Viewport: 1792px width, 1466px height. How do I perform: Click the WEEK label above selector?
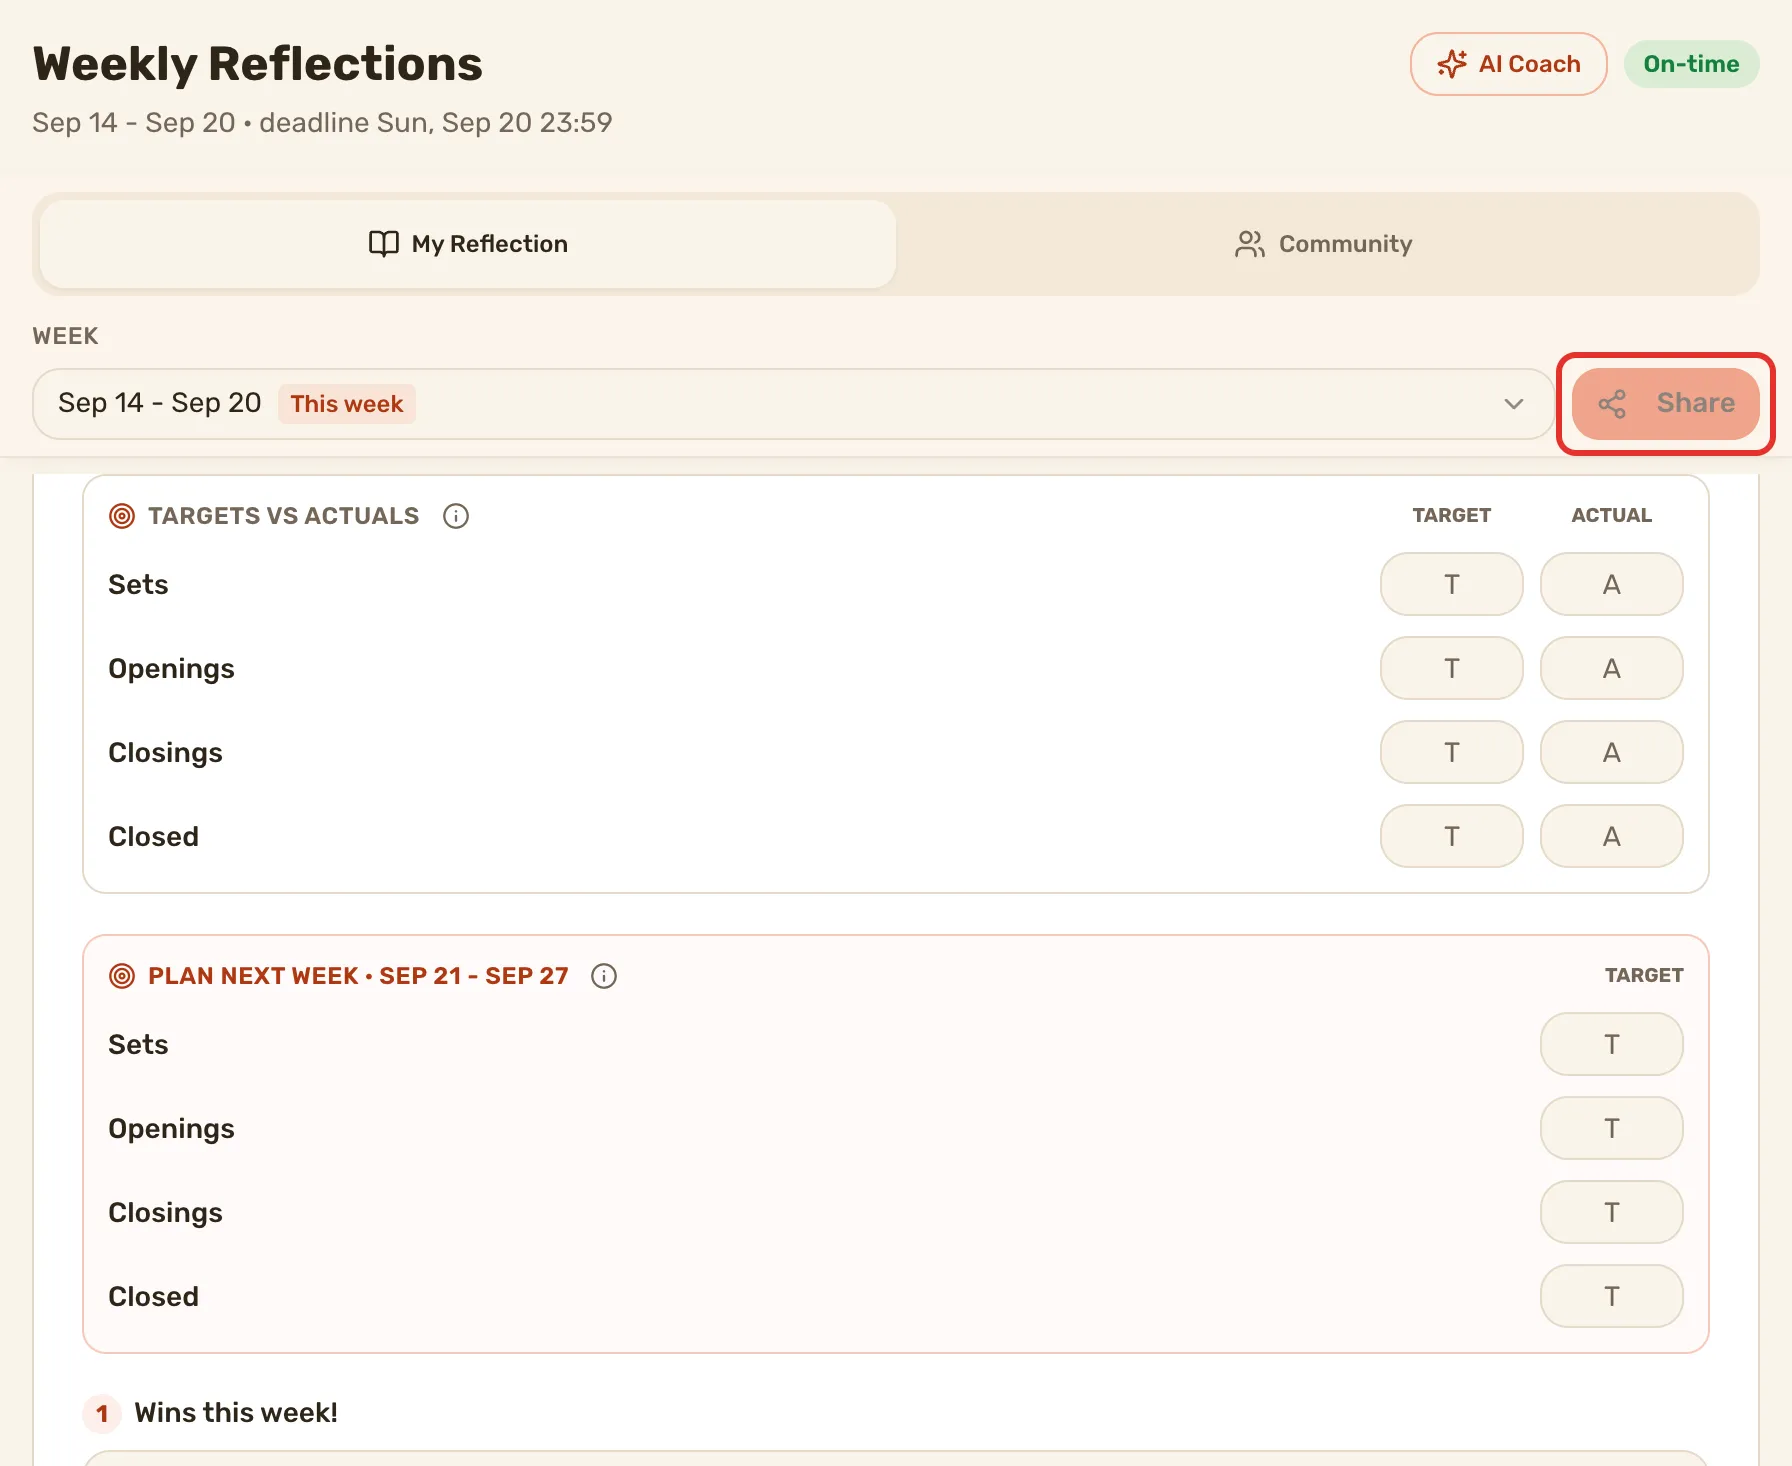[x=66, y=336]
